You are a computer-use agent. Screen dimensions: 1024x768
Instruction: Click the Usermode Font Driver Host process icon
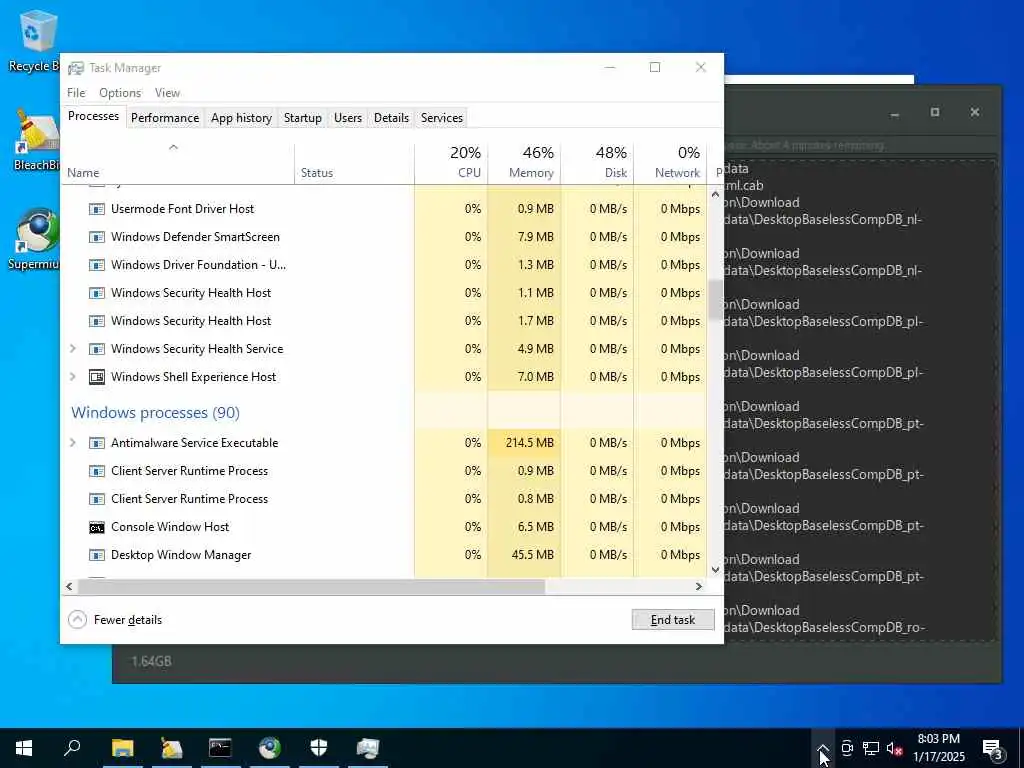click(x=97, y=209)
